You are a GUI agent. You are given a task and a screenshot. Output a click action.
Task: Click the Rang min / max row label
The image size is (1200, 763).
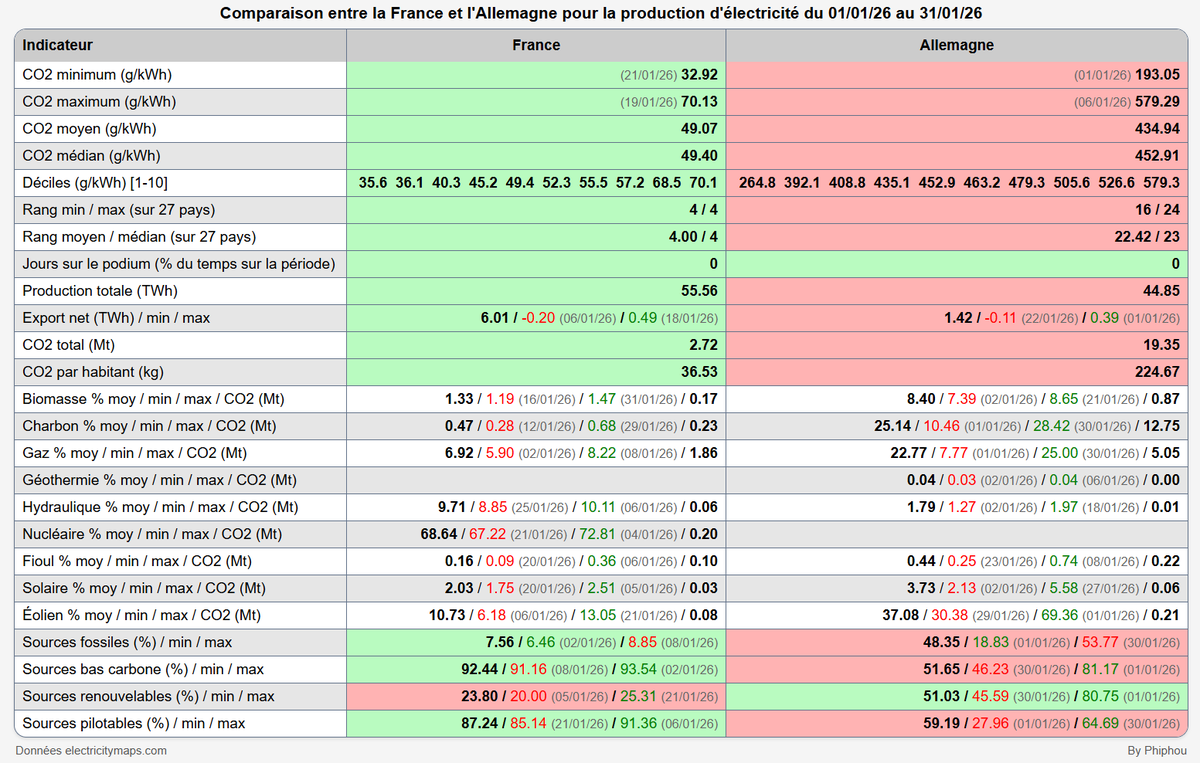tap(119, 209)
